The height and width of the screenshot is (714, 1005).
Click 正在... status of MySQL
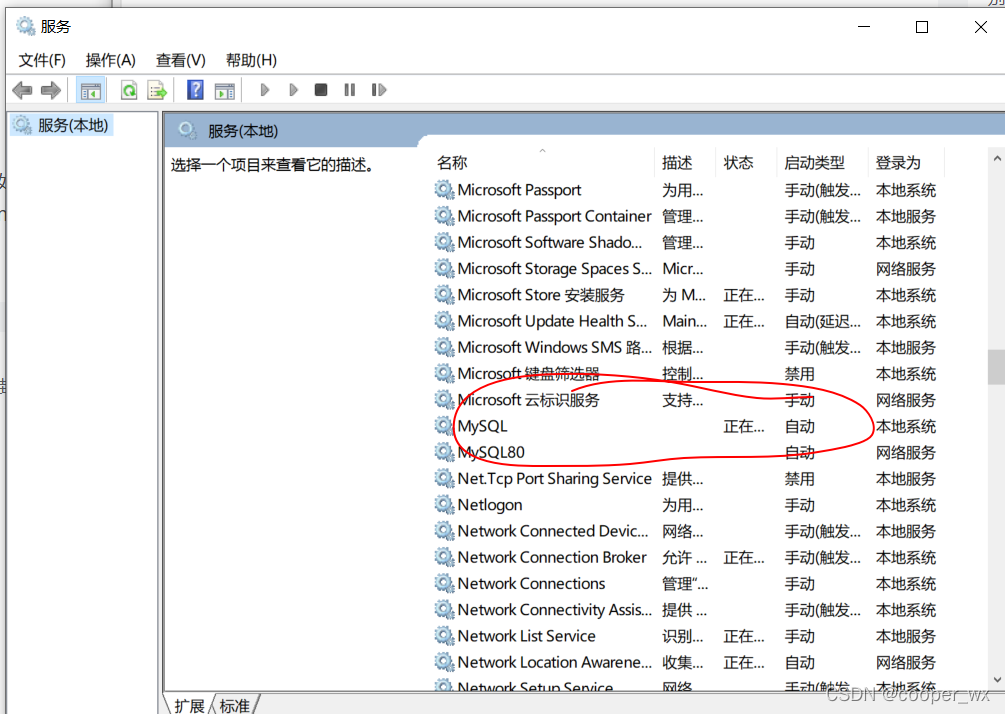pos(743,426)
